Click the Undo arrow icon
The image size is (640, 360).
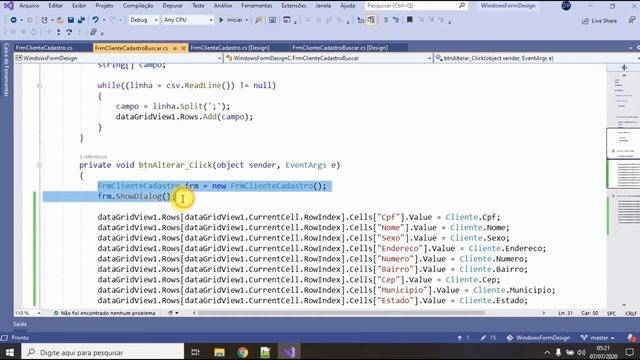coord(96,20)
